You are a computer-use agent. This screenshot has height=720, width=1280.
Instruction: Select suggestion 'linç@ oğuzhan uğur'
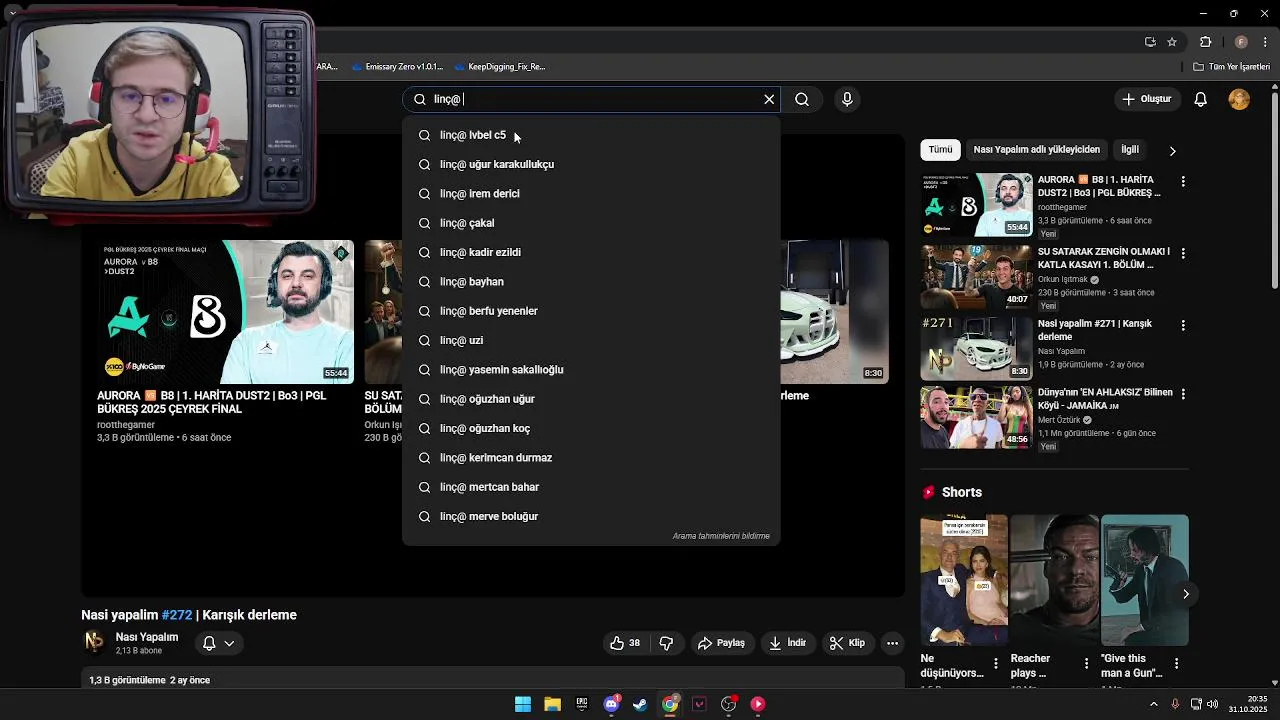pos(591,399)
